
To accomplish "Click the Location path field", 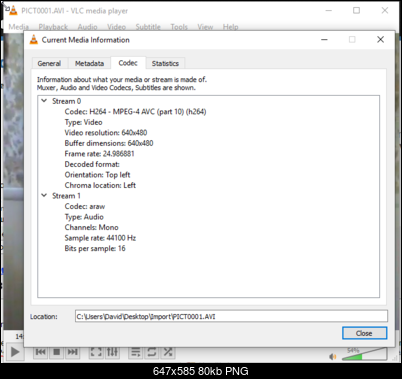I will [x=231, y=316].
